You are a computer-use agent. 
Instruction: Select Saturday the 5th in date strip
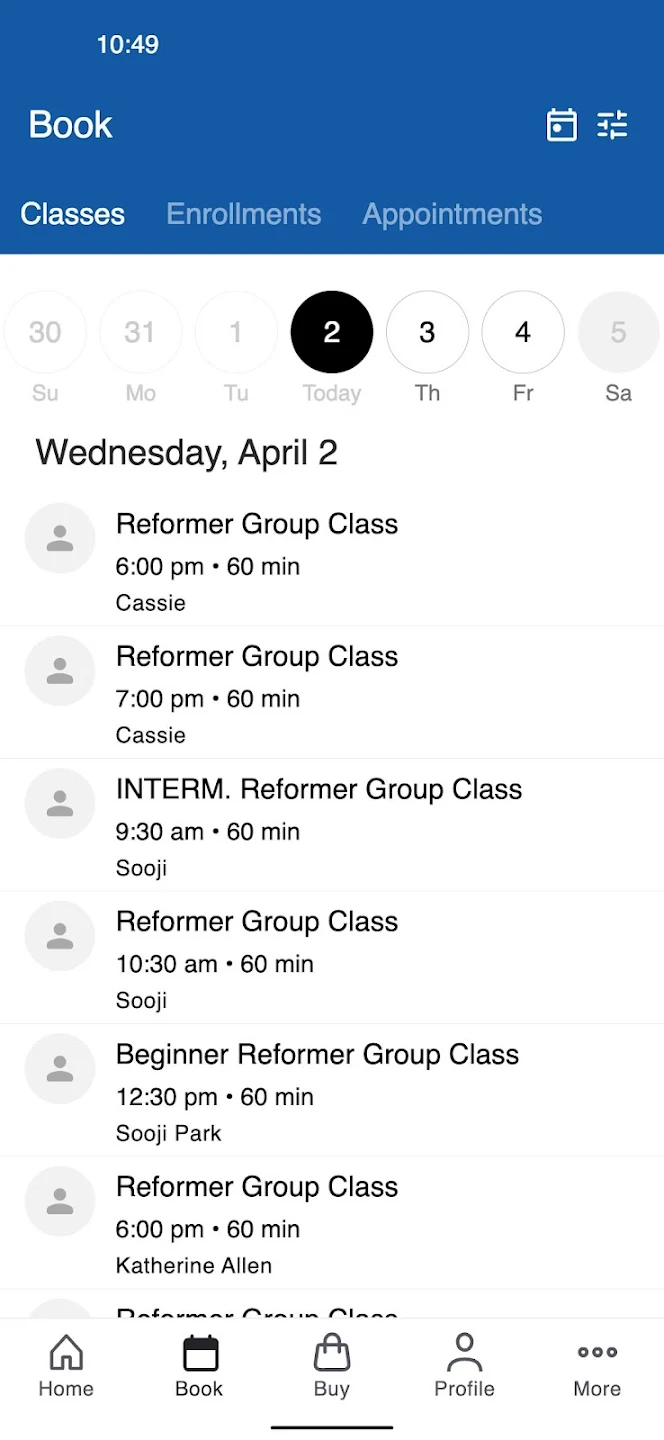618,332
